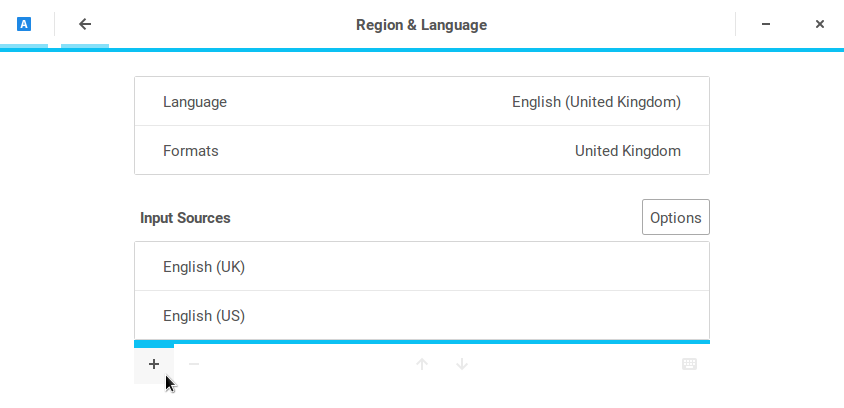Open the Formats setting row

[x=421, y=151]
